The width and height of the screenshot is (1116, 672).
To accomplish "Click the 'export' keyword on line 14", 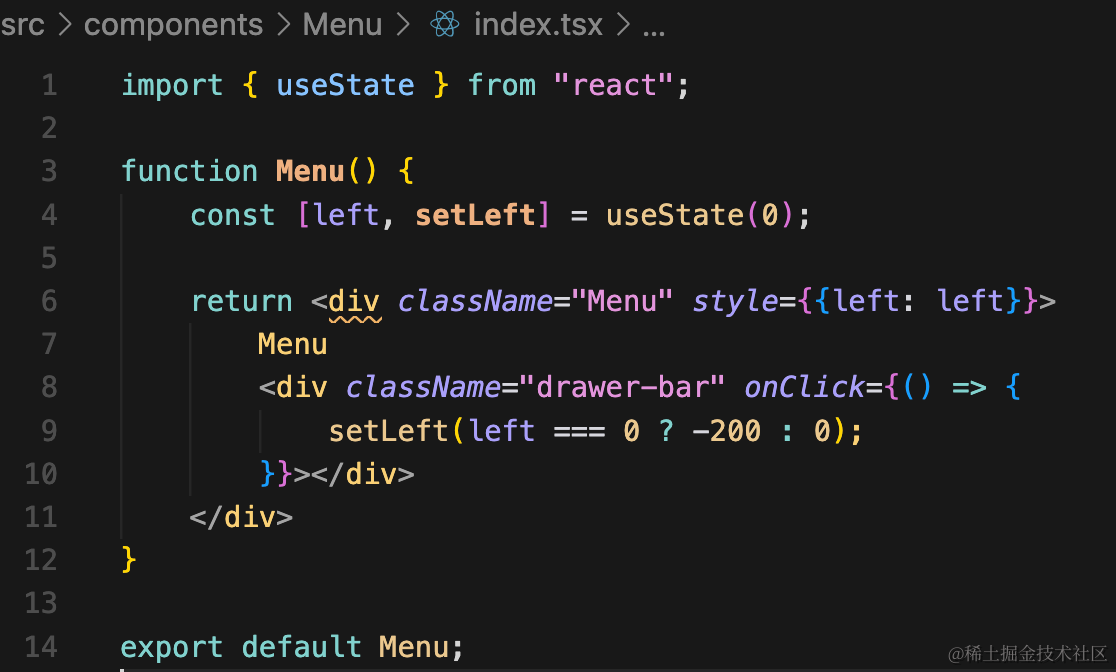I will pyautogui.click(x=172, y=647).
